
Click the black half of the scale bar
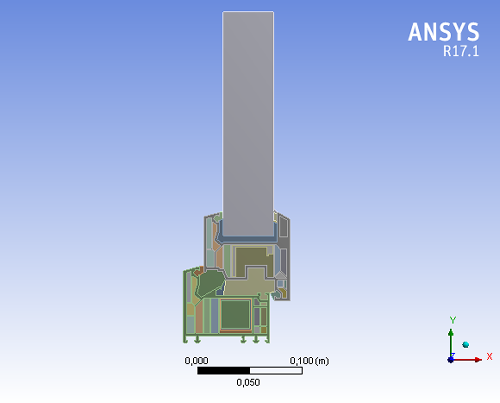coord(224,371)
